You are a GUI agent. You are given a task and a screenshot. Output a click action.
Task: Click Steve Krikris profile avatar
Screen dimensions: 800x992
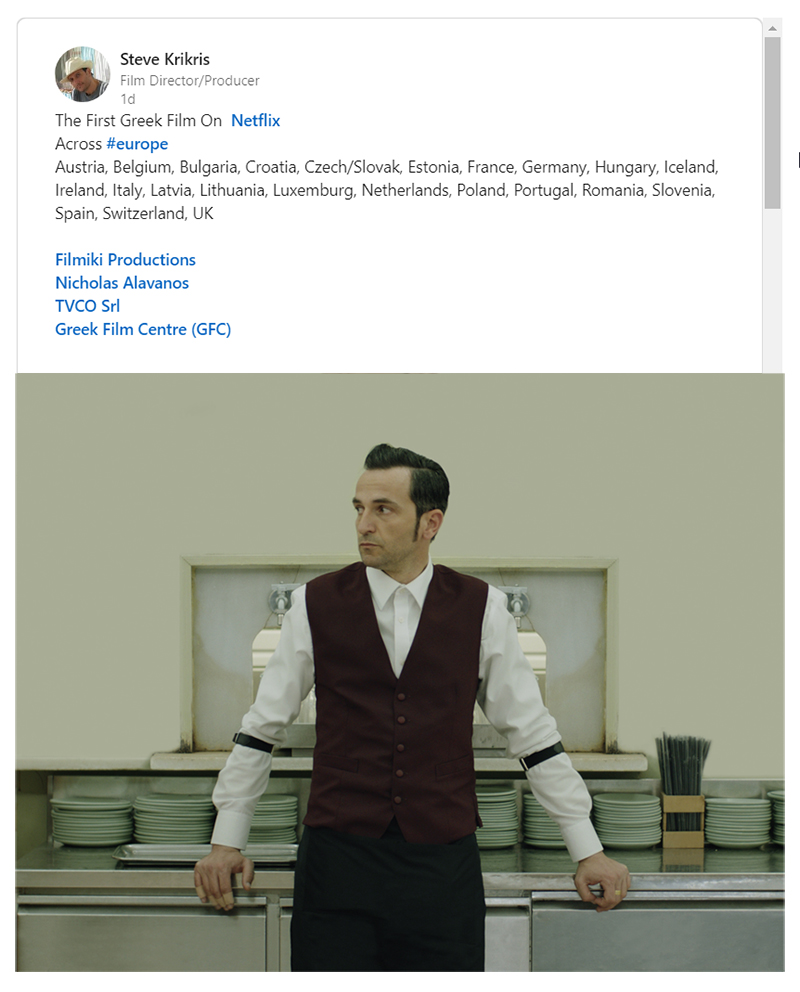[x=82, y=74]
